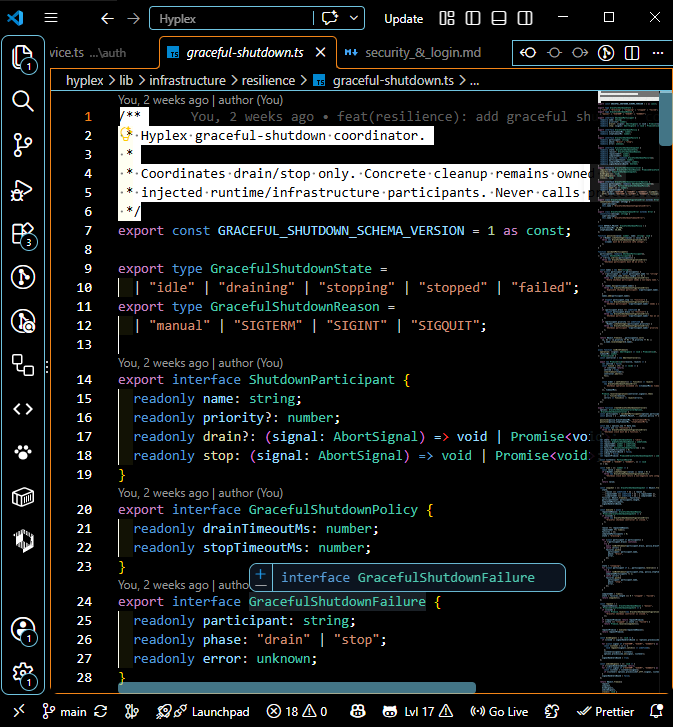Select the graceful-shutdown.ts breadcrumb
Screen dimensions: 673x727
(393, 80)
